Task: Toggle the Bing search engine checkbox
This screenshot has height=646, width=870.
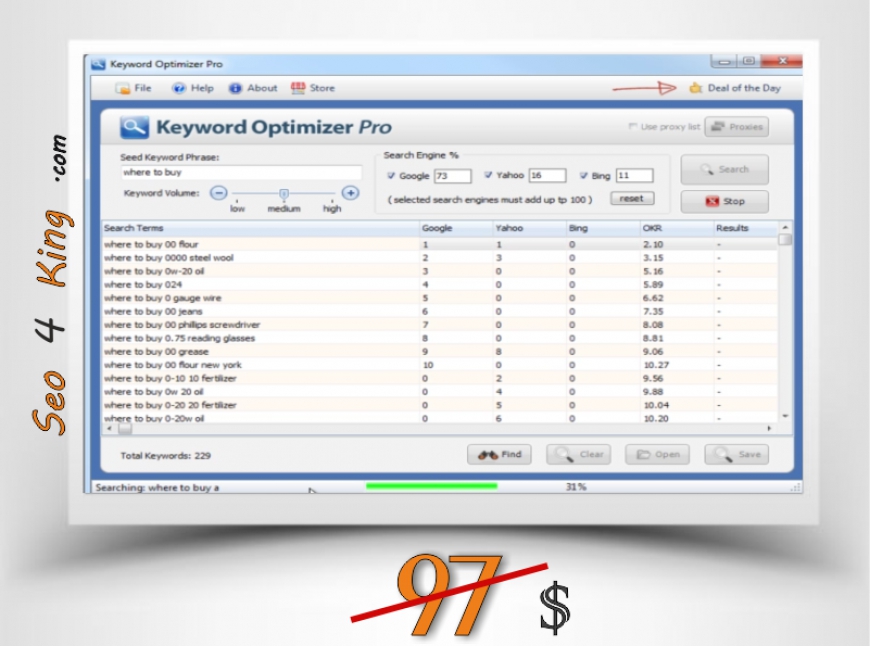Action: coord(583,175)
